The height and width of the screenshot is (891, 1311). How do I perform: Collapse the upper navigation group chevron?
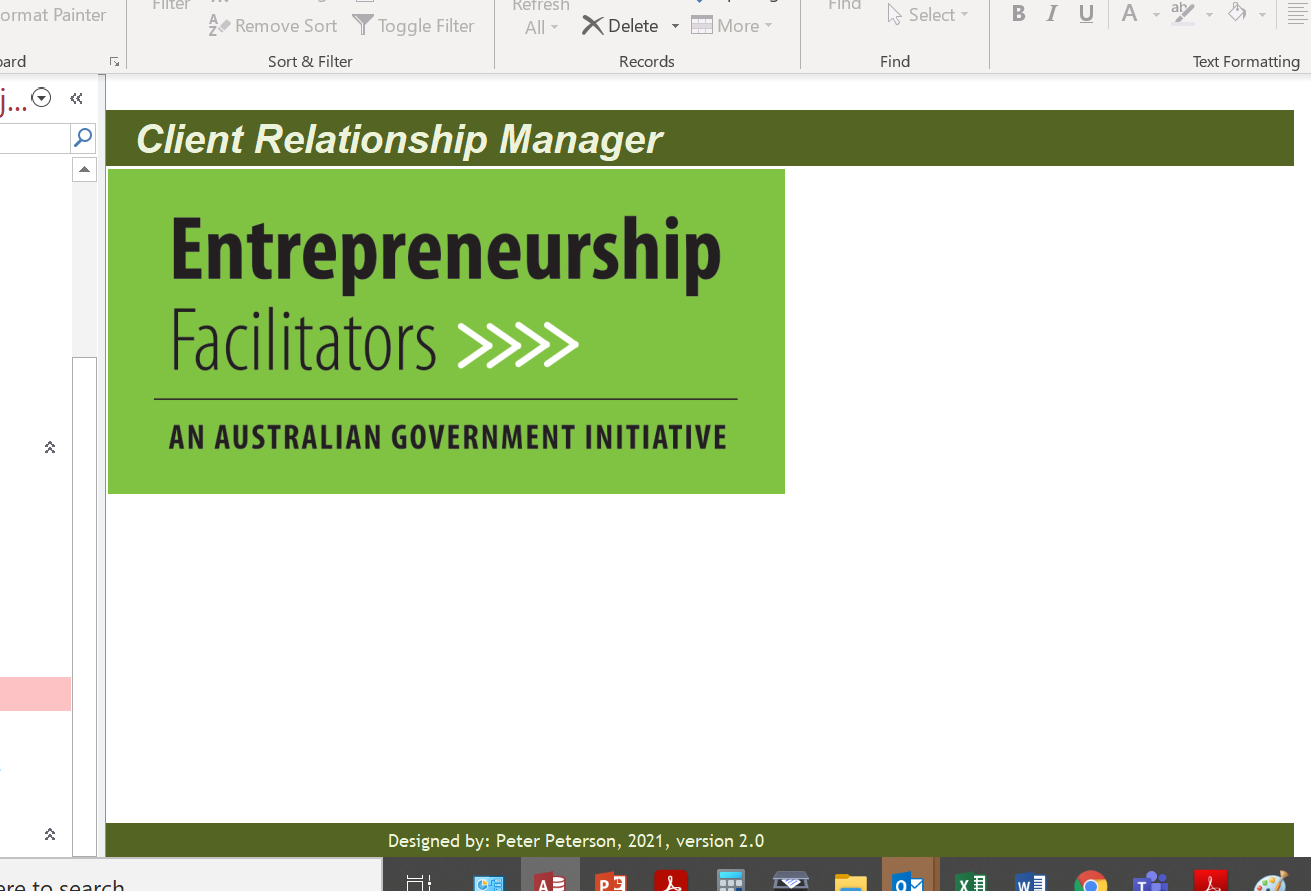click(50, 447)
